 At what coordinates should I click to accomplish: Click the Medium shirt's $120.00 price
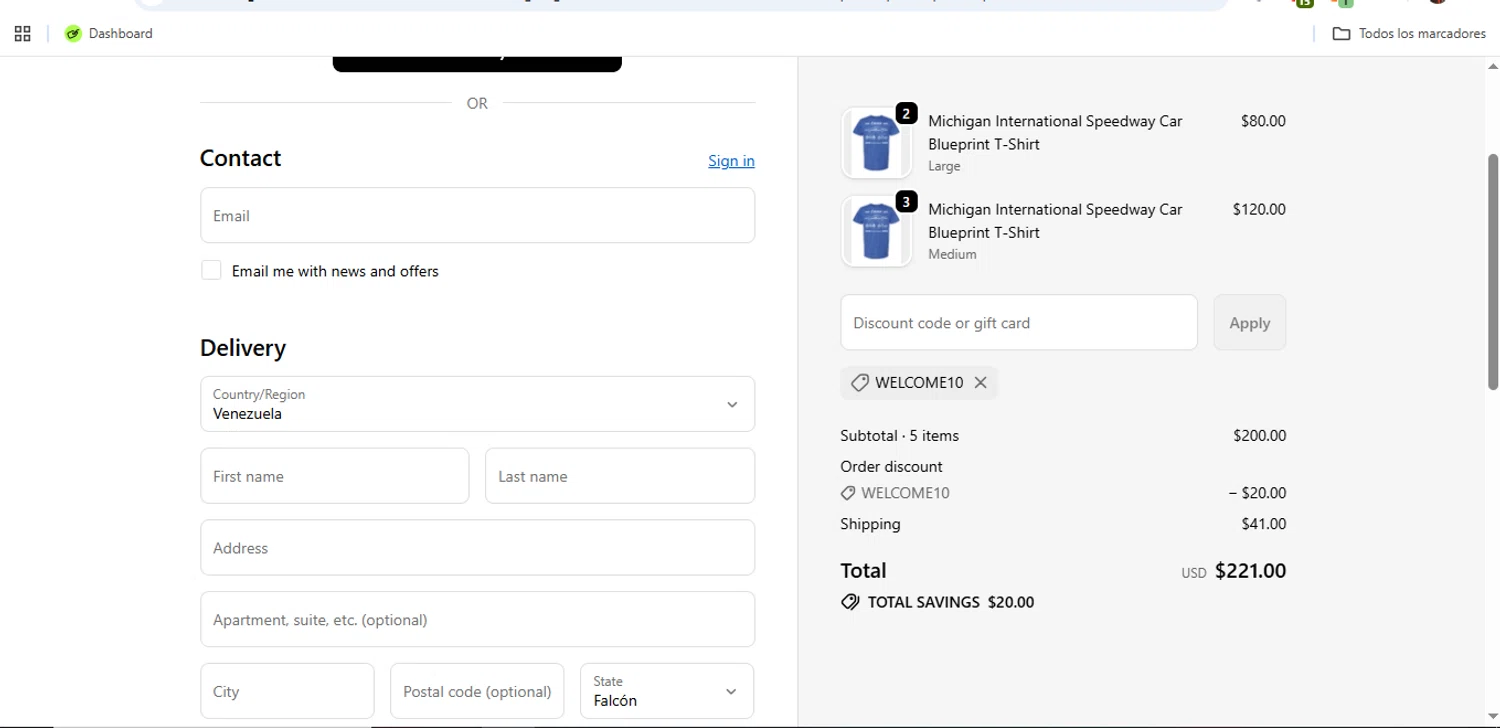(1259, 209)
